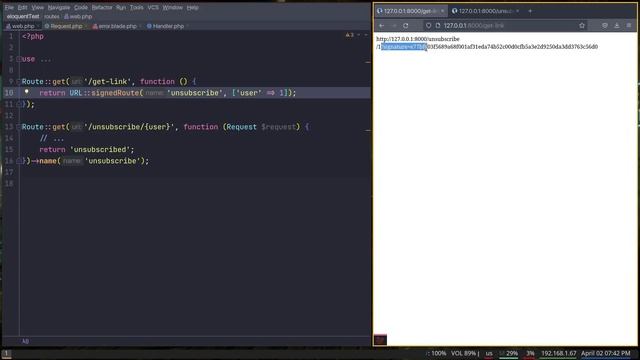Click the shield tracking protection icon
Screen dimensions: 640x360
[428, 26]
